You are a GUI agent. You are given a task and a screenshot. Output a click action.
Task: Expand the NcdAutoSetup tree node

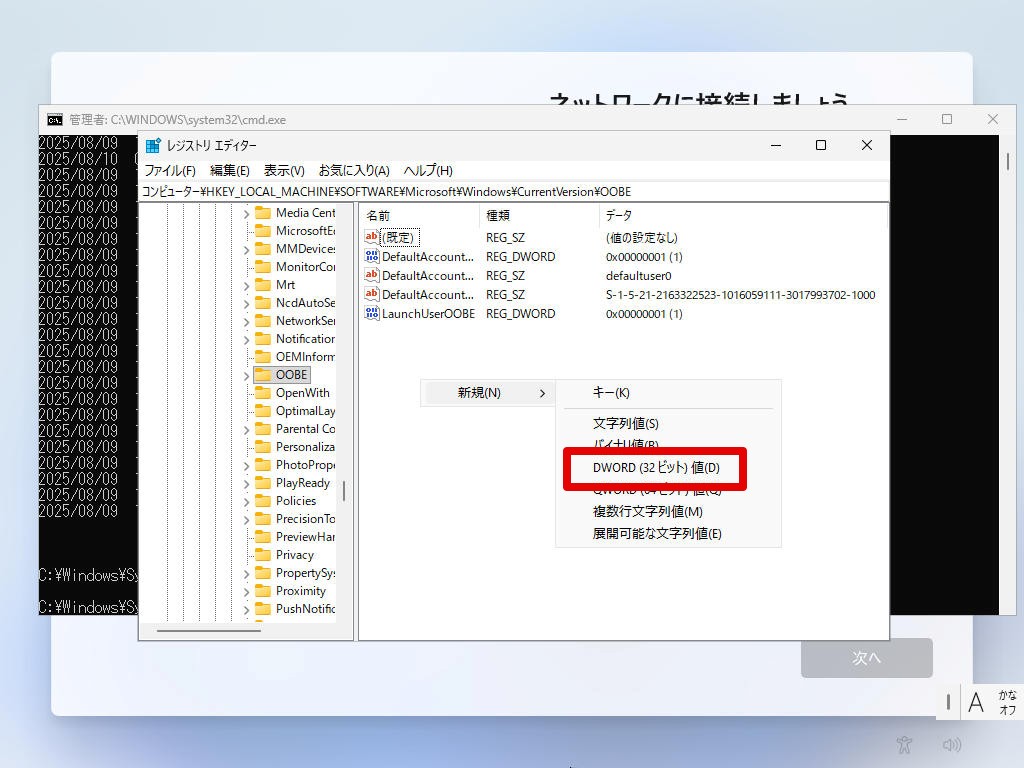coord(246,304)
